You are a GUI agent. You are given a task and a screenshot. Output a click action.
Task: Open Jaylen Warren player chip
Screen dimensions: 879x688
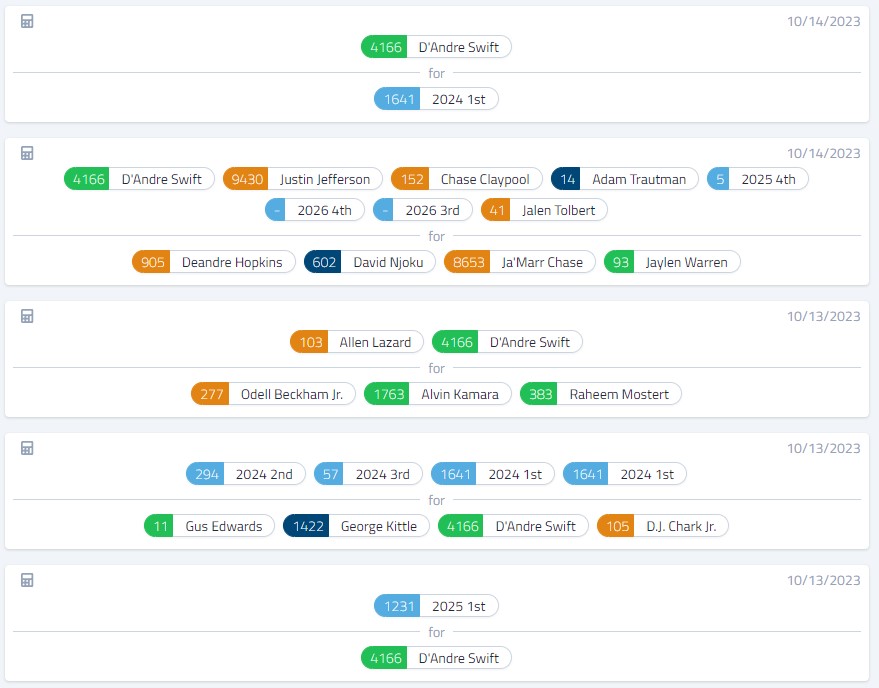(x=672, y=262)
